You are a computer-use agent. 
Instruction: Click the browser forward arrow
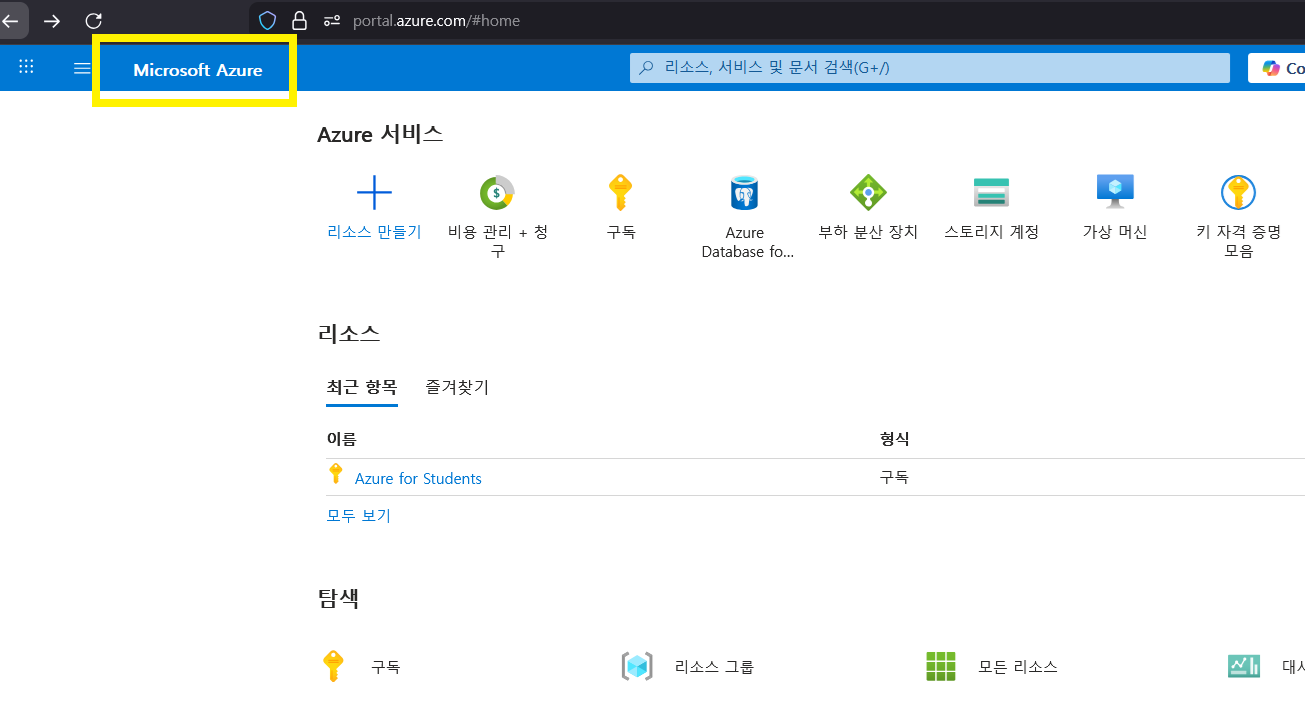[x=52, y=20]
